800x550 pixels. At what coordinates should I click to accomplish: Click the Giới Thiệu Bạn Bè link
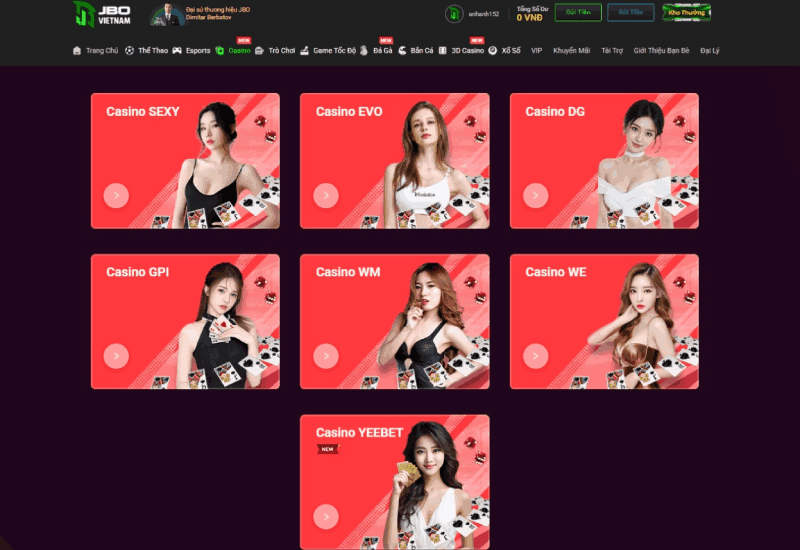[x=661, y=50]
